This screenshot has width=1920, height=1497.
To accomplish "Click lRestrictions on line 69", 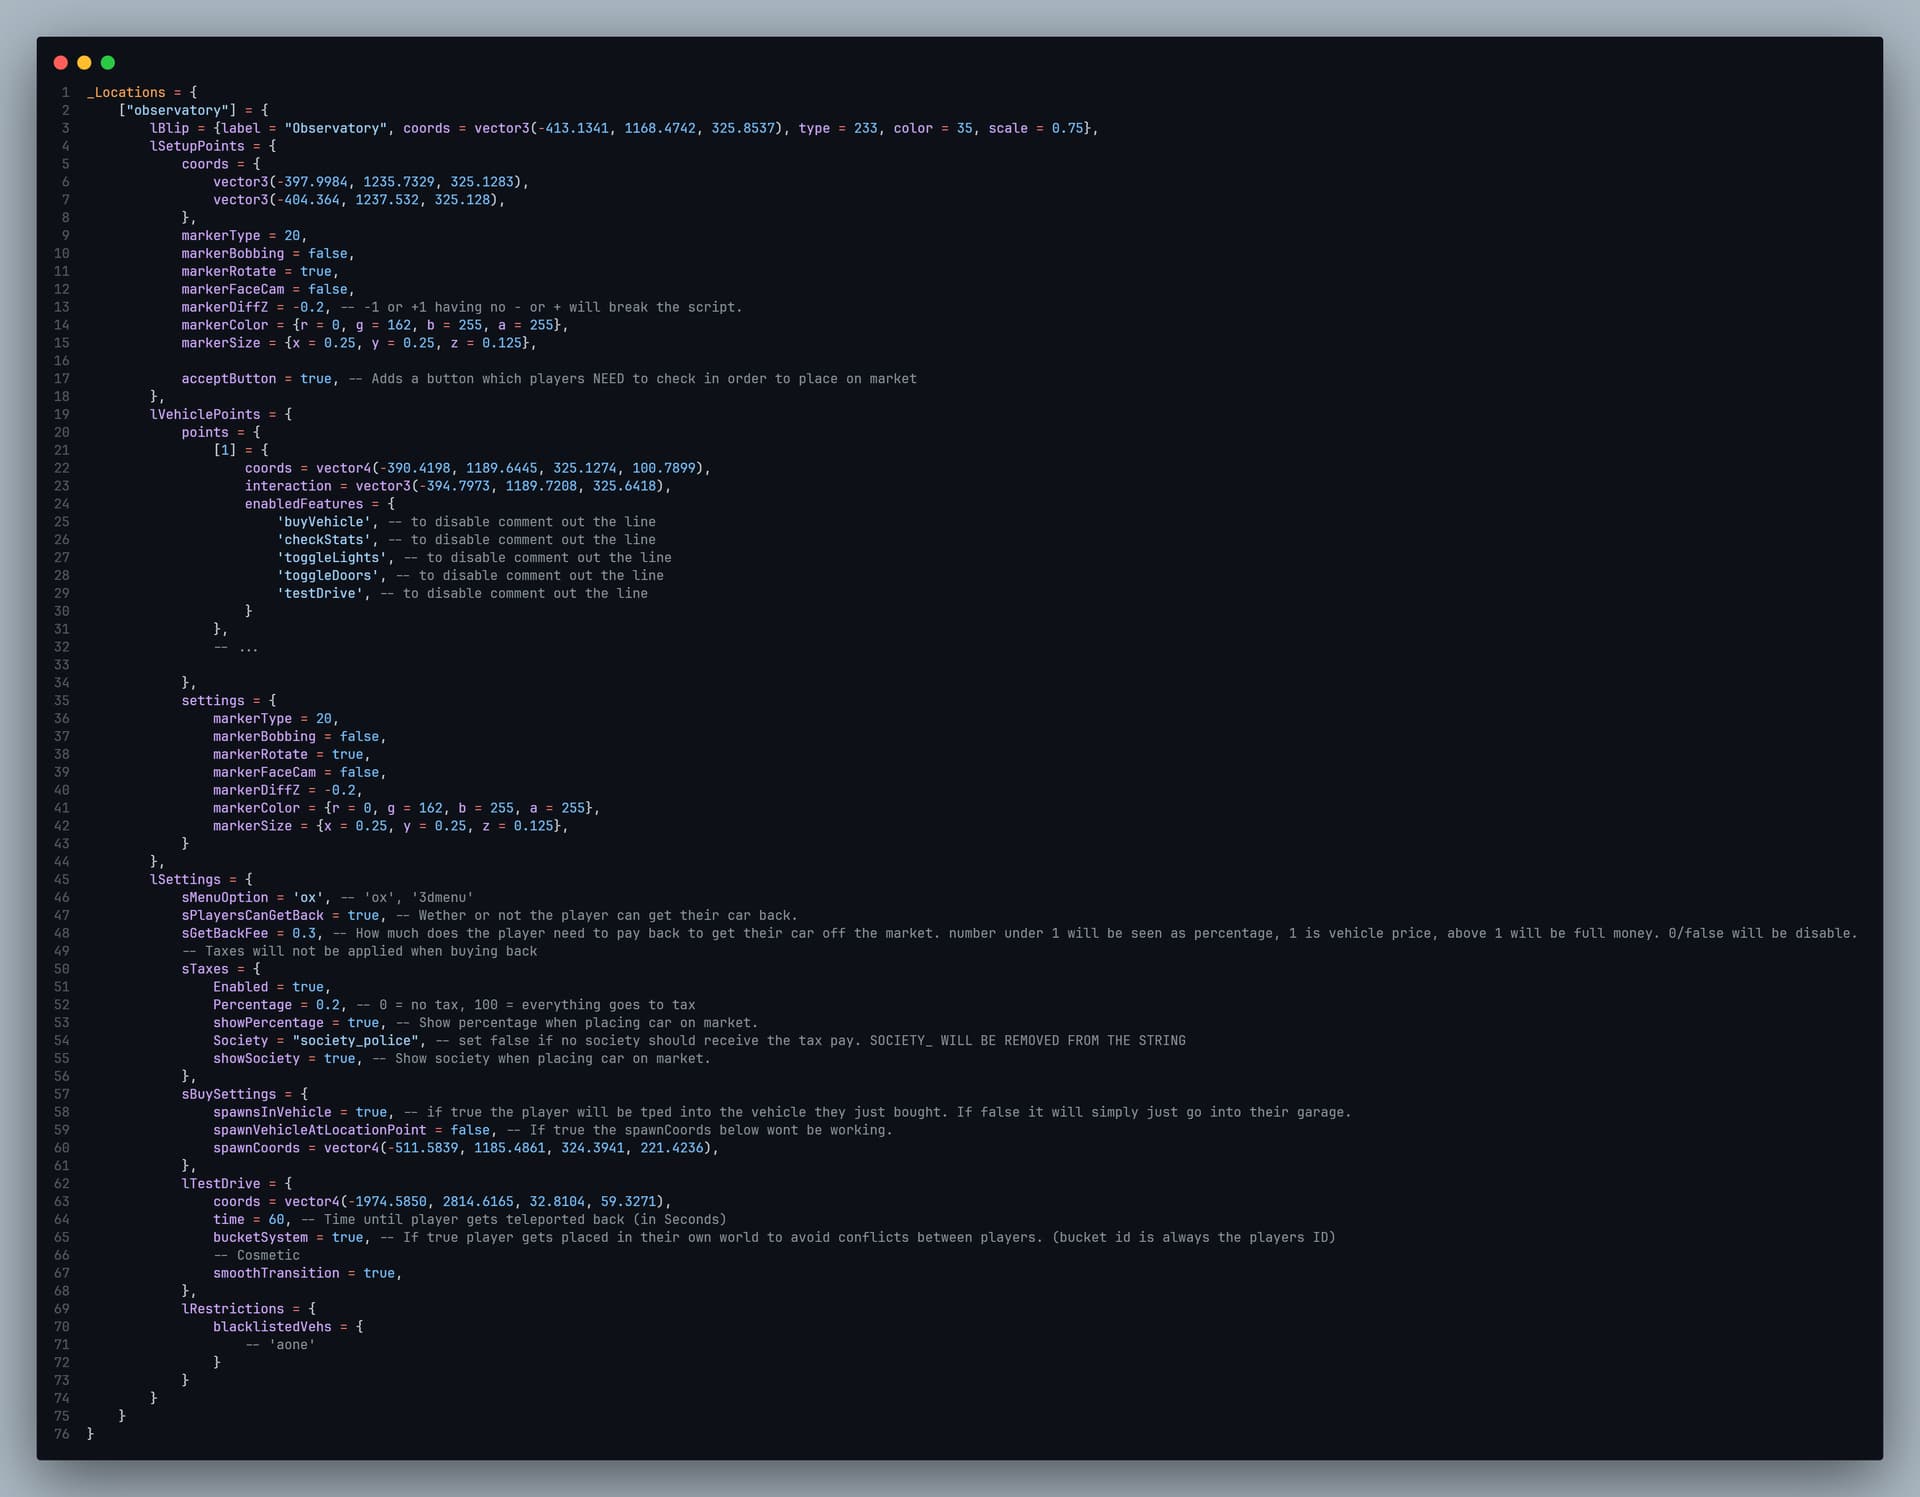I will pos(233,1309).
